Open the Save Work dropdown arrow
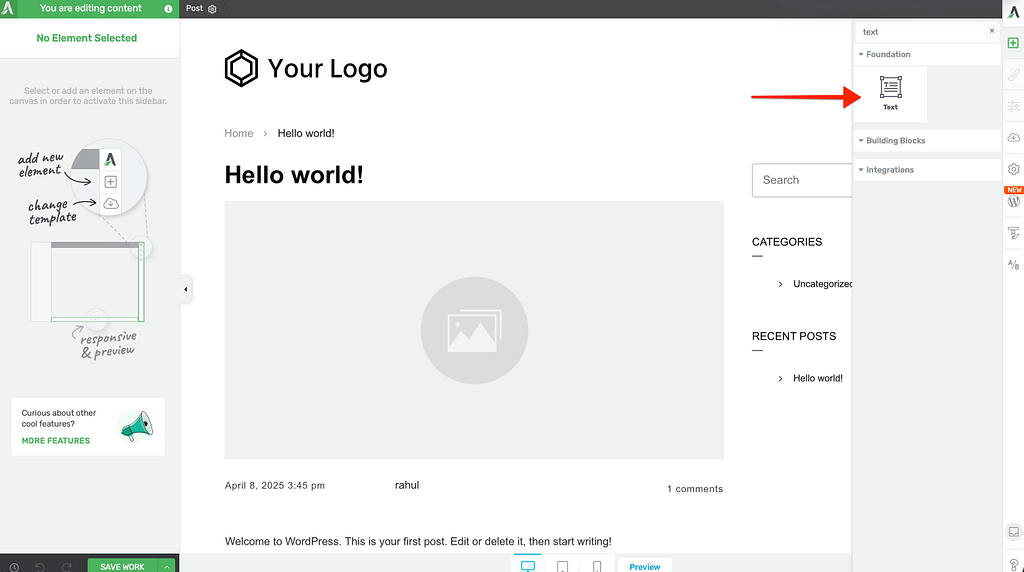The width and height of the screenshot is (1024, 572). 167,566
